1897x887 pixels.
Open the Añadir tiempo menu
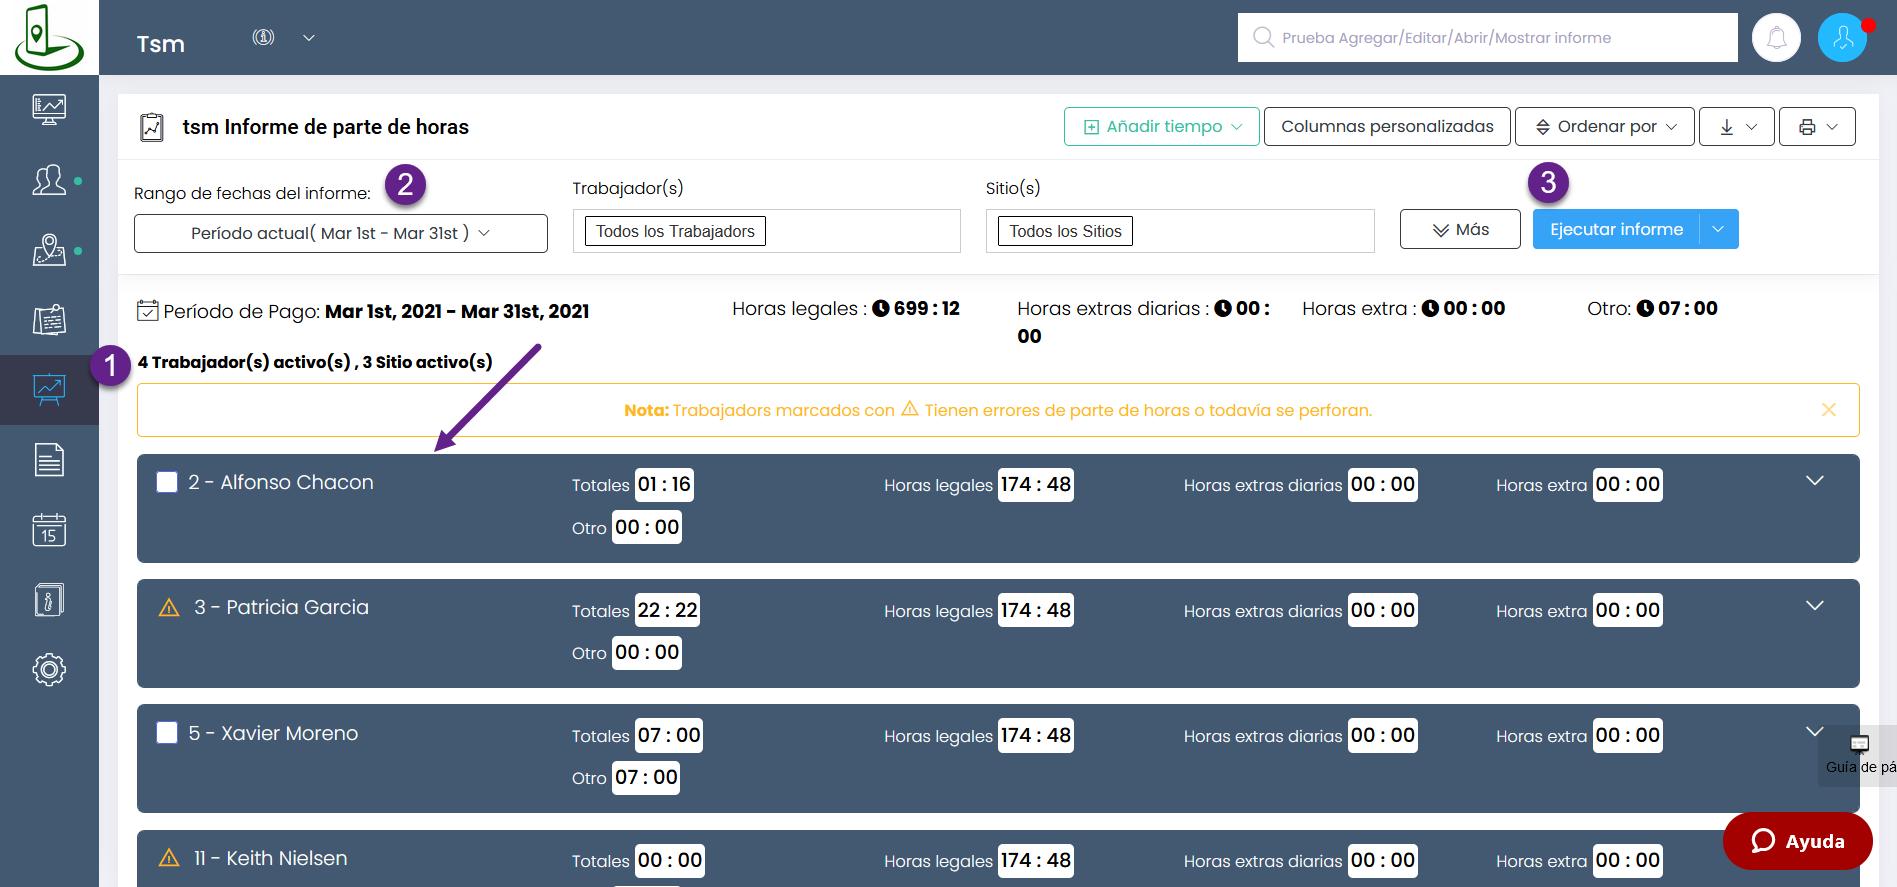(1161, 127)
